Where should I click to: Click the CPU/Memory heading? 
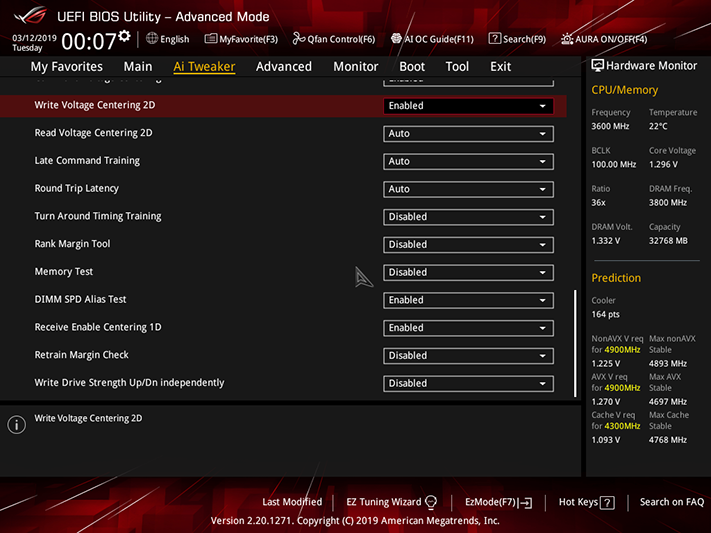click(625, 90)
